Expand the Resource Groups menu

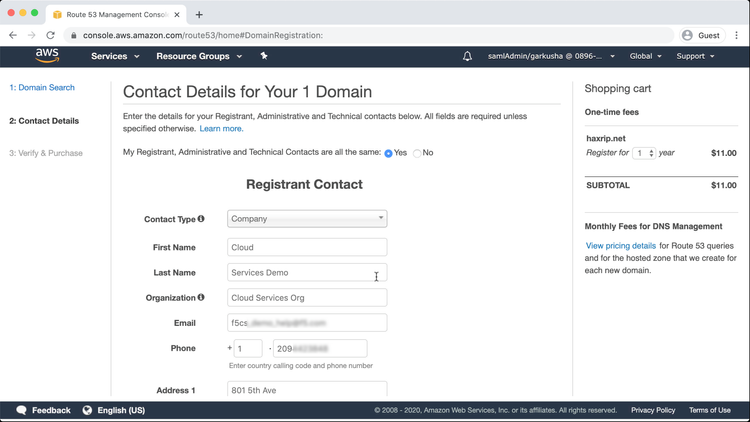(x=198, y=56)
